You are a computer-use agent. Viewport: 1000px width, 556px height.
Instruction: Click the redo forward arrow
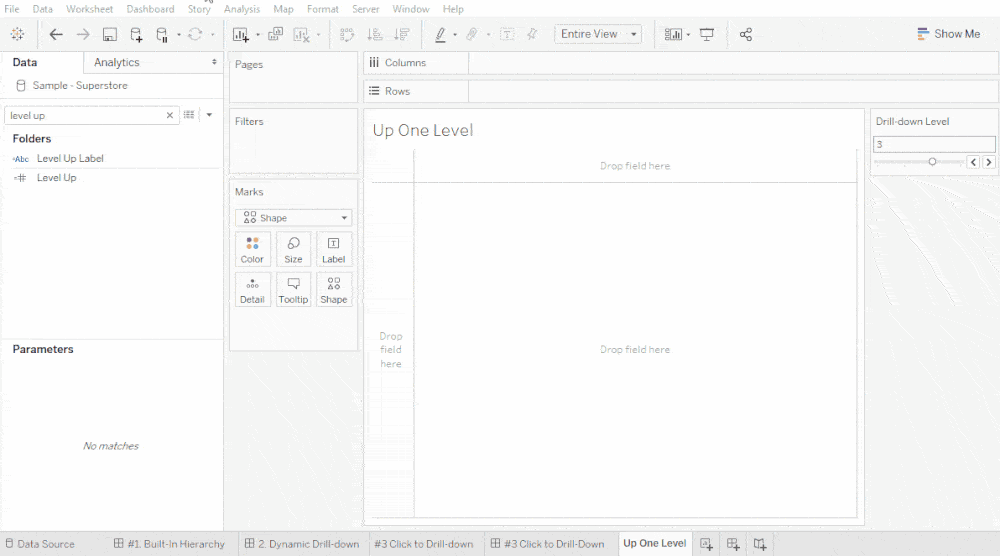pos(83,34)
